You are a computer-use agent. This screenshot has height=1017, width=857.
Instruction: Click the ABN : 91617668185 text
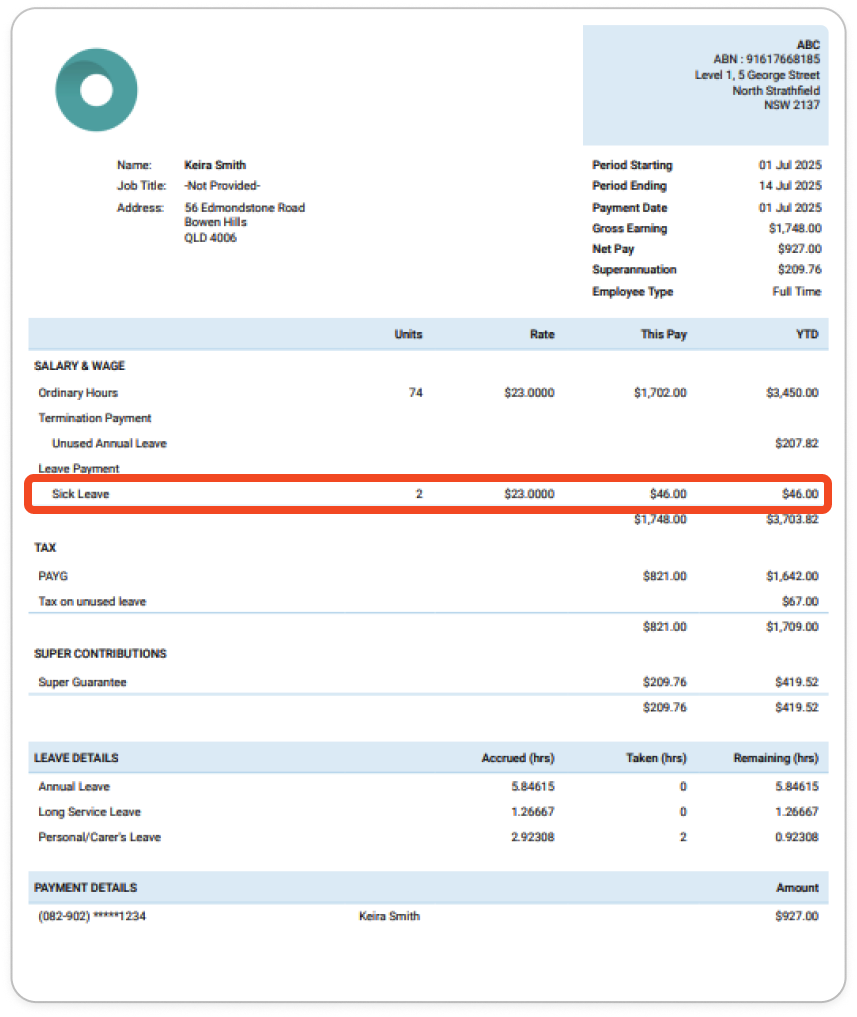(x=767, y=59)
